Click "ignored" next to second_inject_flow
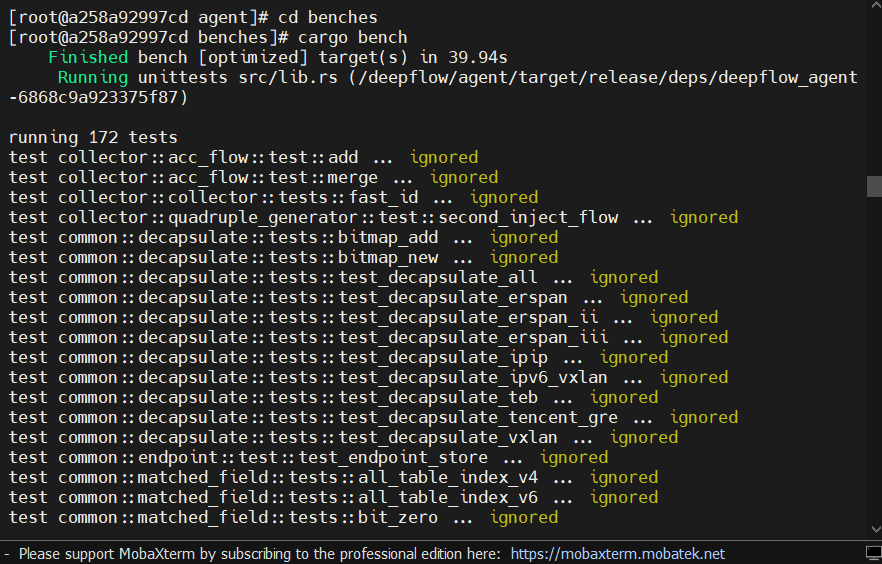 click(x=704, y=217)
